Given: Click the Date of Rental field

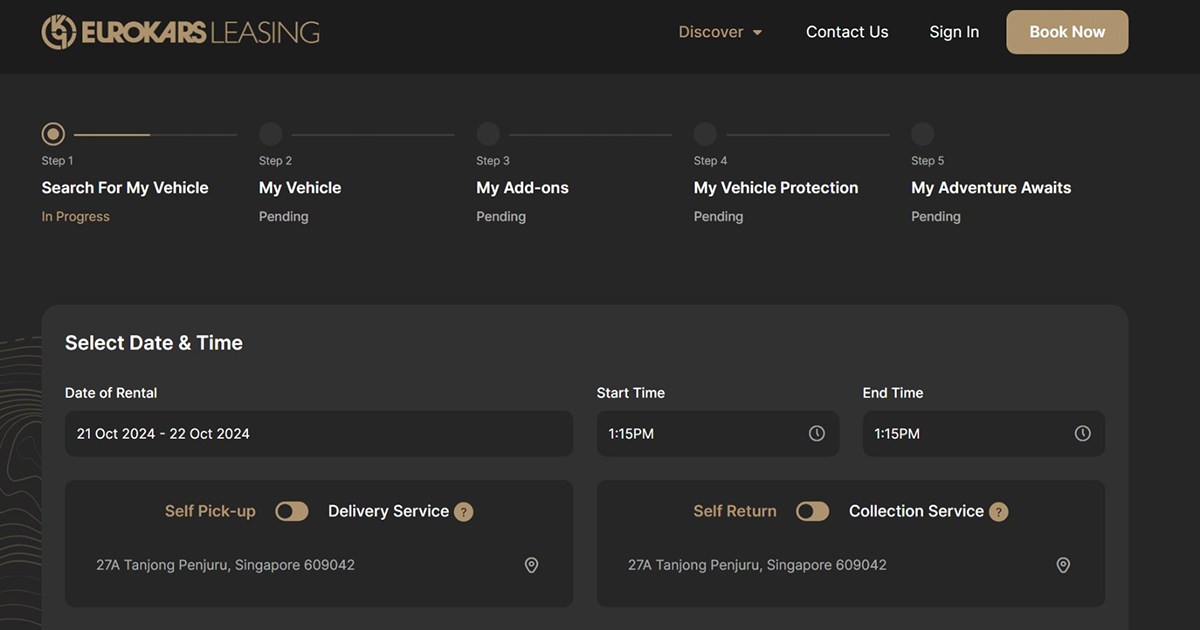Looking at the screenshot, I should (318, 434).
